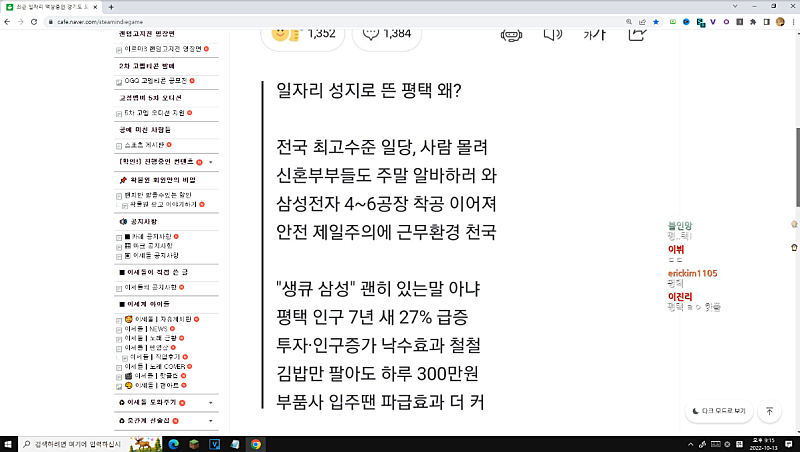The image size is (800, 452).
Task: Open the OGQ 고멤티콘 공모전 board
Action: click(x=156, y=81)
